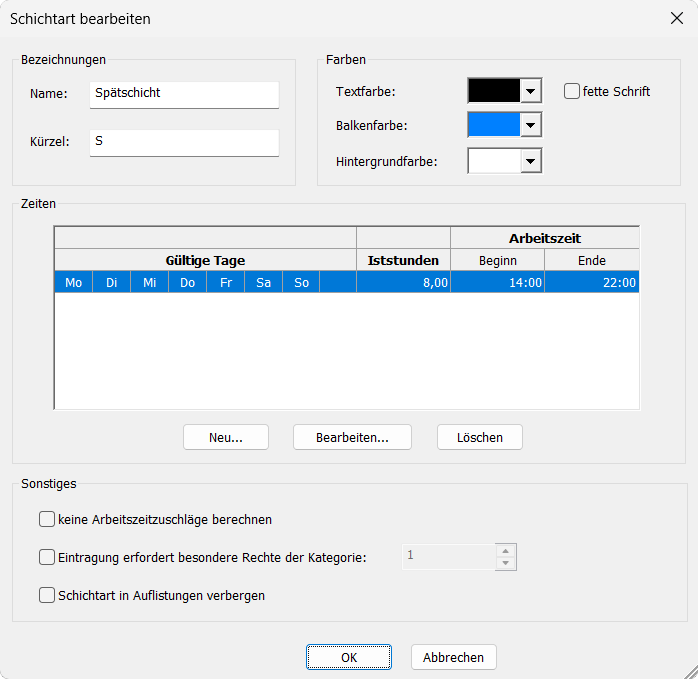Select the Do day cell
Image resolution: width=698 pixels, height=679 pixels.
click(x=187, y=282)
